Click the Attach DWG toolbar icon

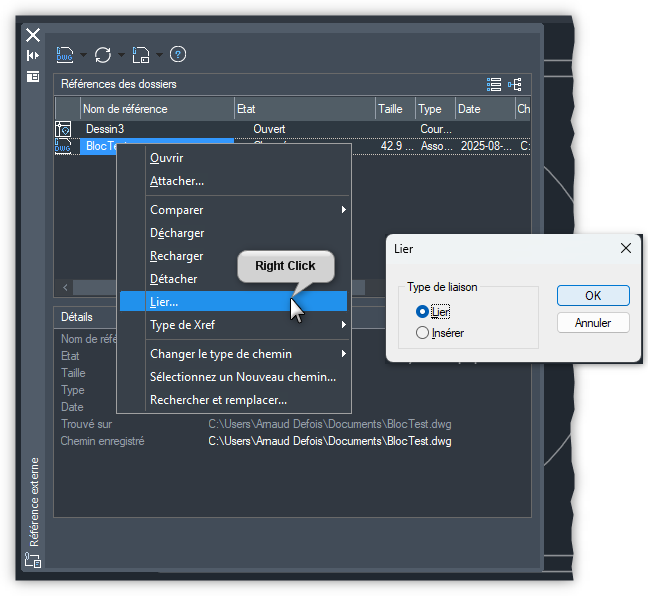tap(65, 55)
